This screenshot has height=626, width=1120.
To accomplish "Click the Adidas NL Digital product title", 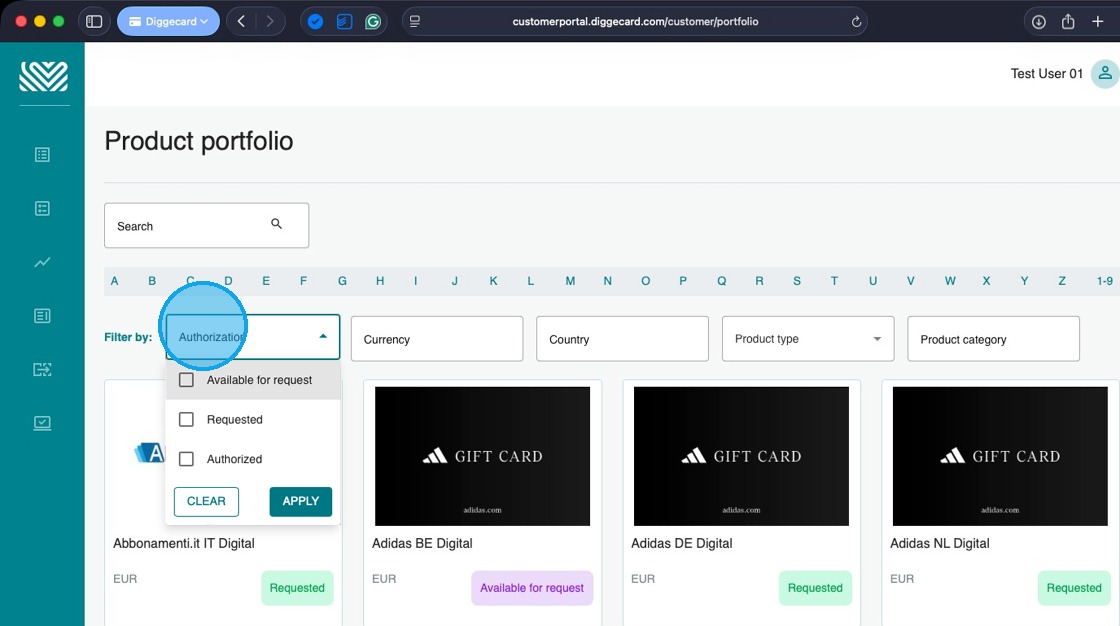I will tap(939, 543).
